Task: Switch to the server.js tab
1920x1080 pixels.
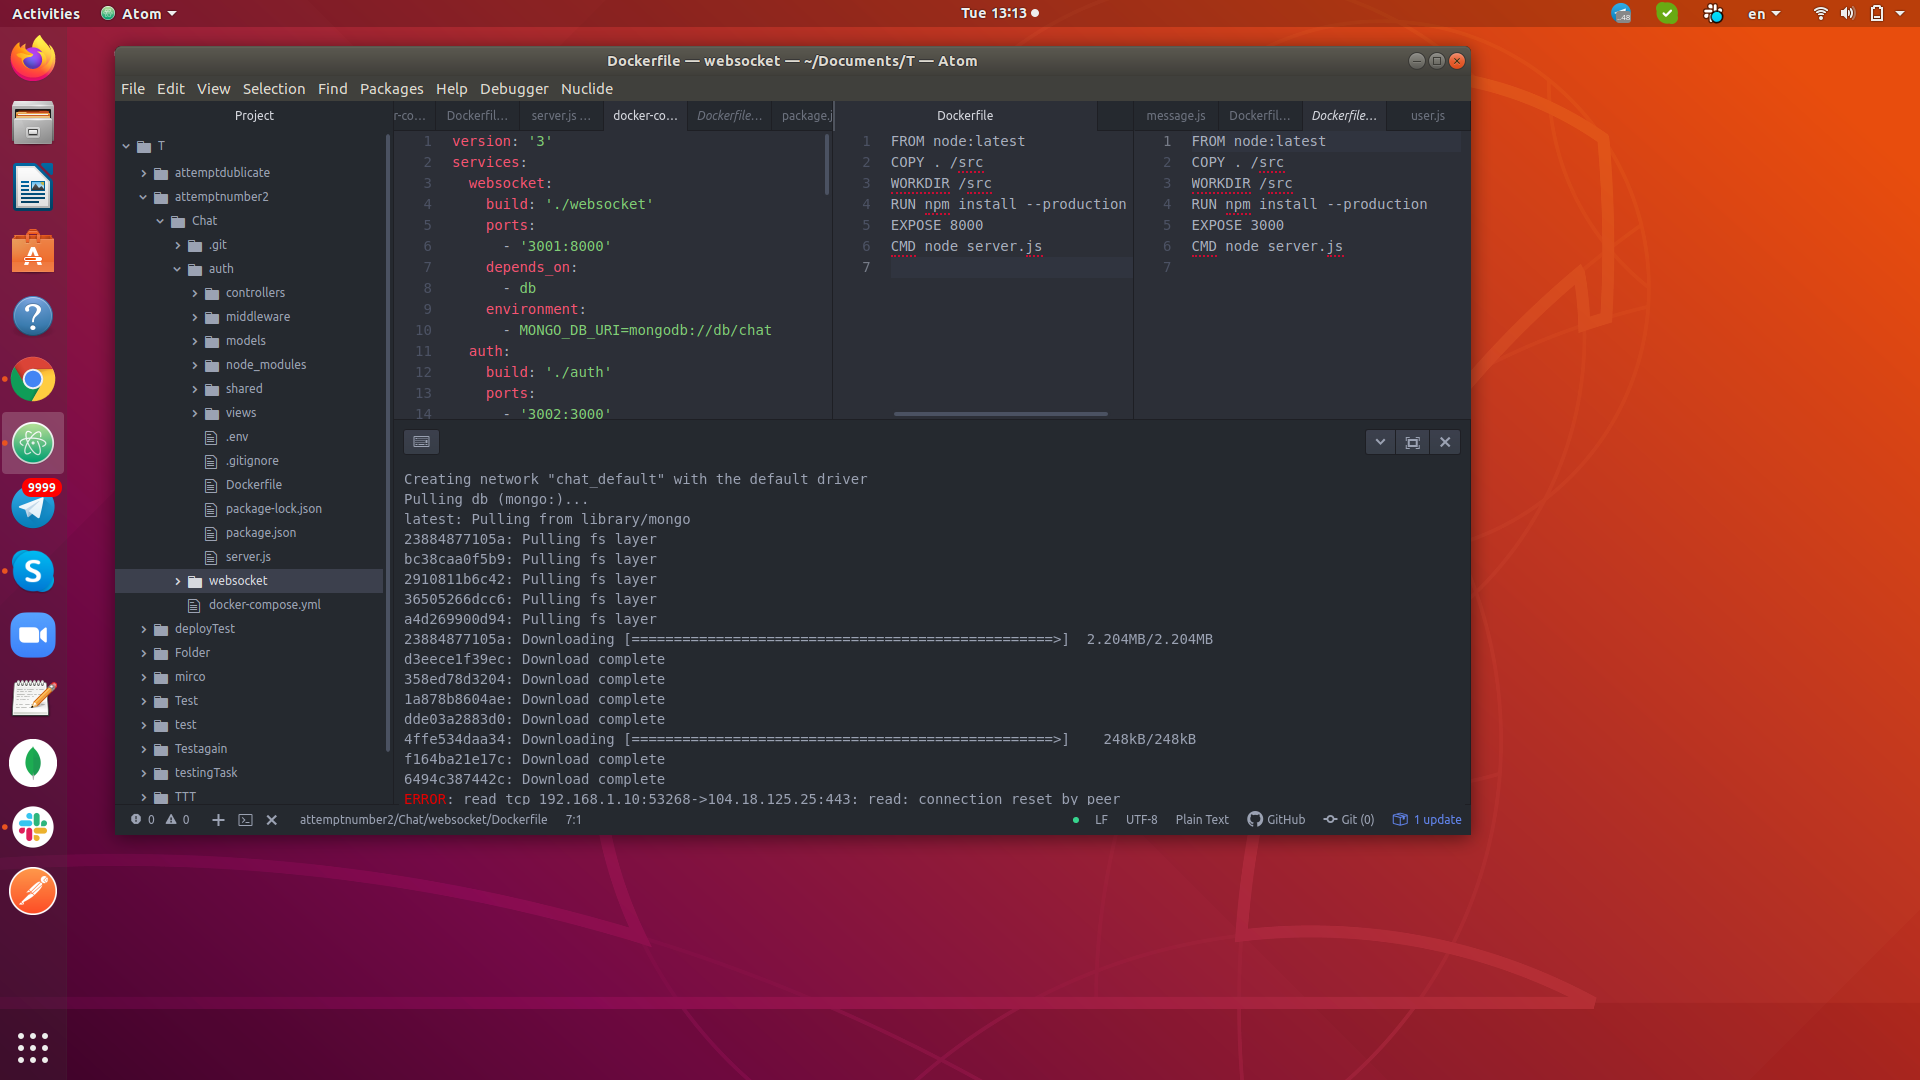Action: pos(560,116)
